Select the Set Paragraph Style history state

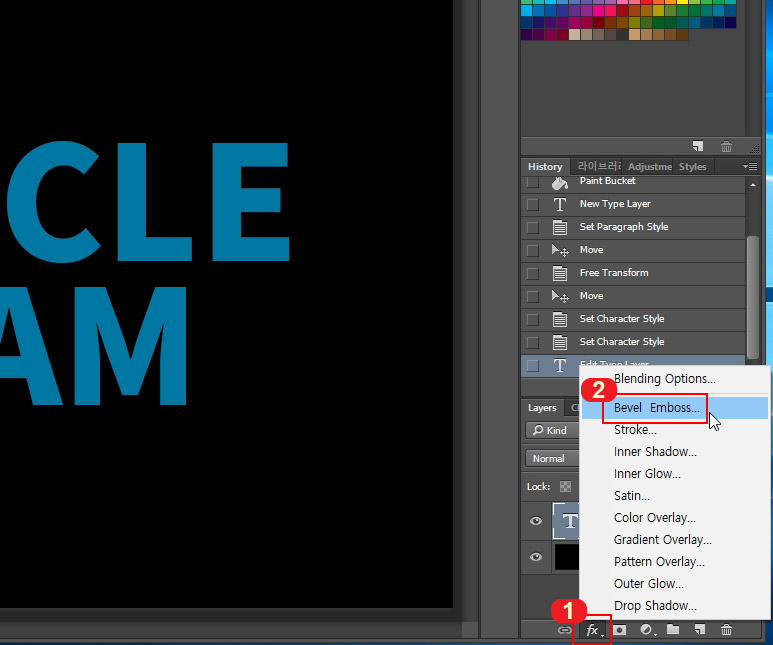[x=633, y=227]
